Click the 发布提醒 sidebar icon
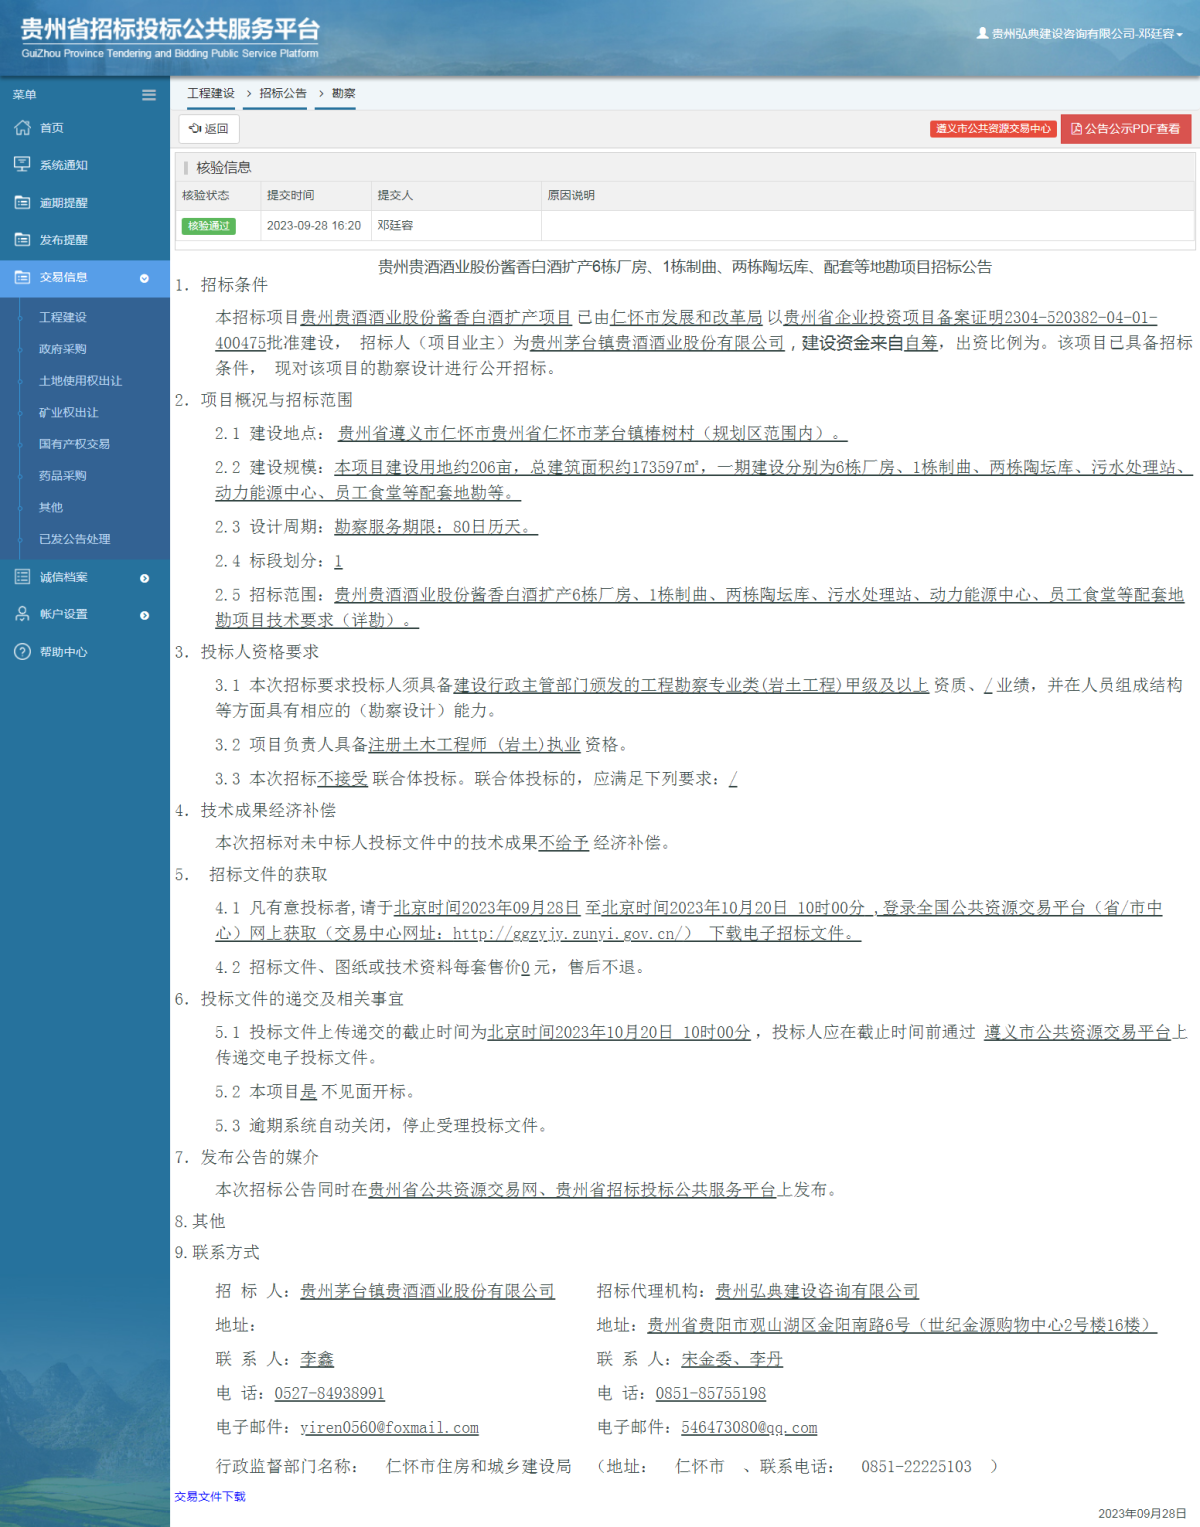Viewport: 1200px width, 1527px height. tap(22, 240)
